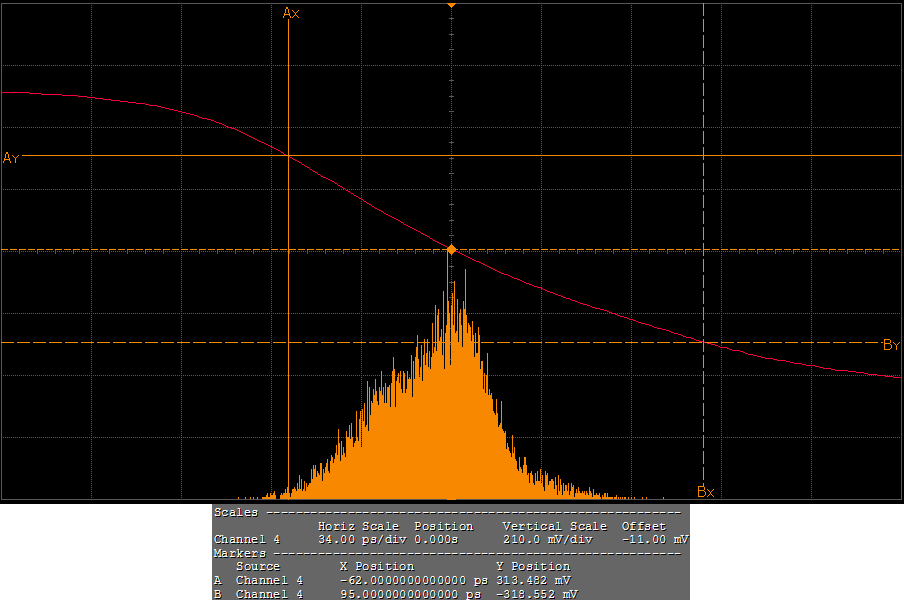Click the 210.0 mV/div vertical scale value
Screen dimensions: 904x600
click(548, 539)
